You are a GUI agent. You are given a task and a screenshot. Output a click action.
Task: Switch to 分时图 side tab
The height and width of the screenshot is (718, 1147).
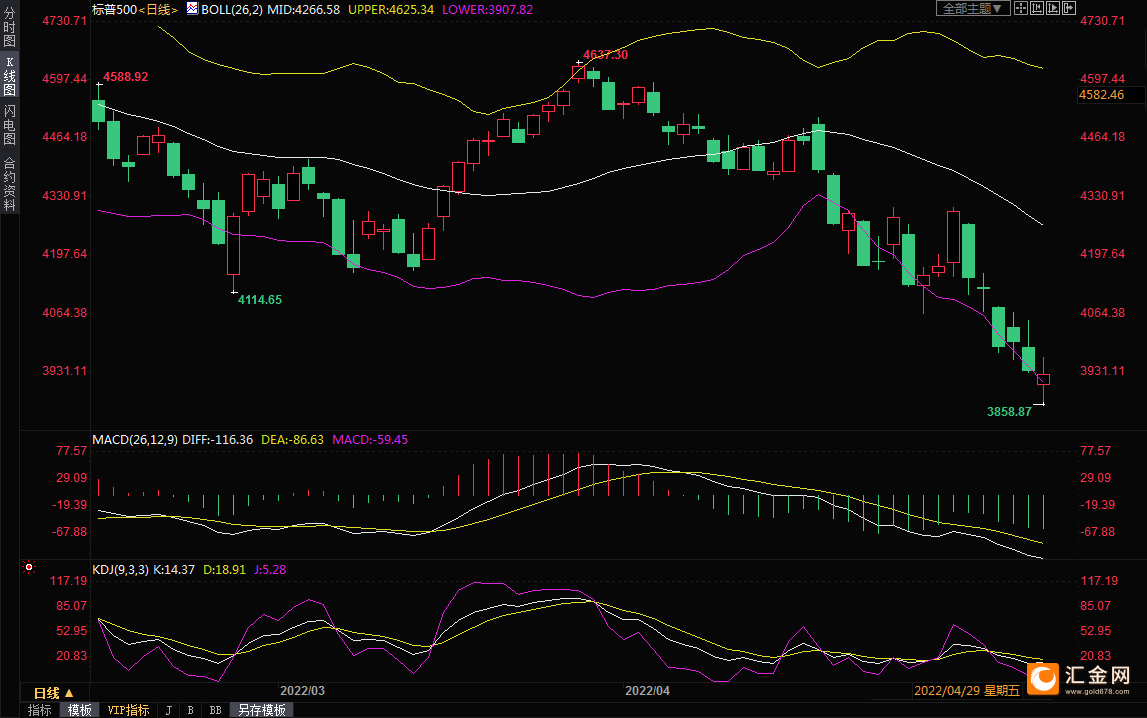[x=10, y=28]
